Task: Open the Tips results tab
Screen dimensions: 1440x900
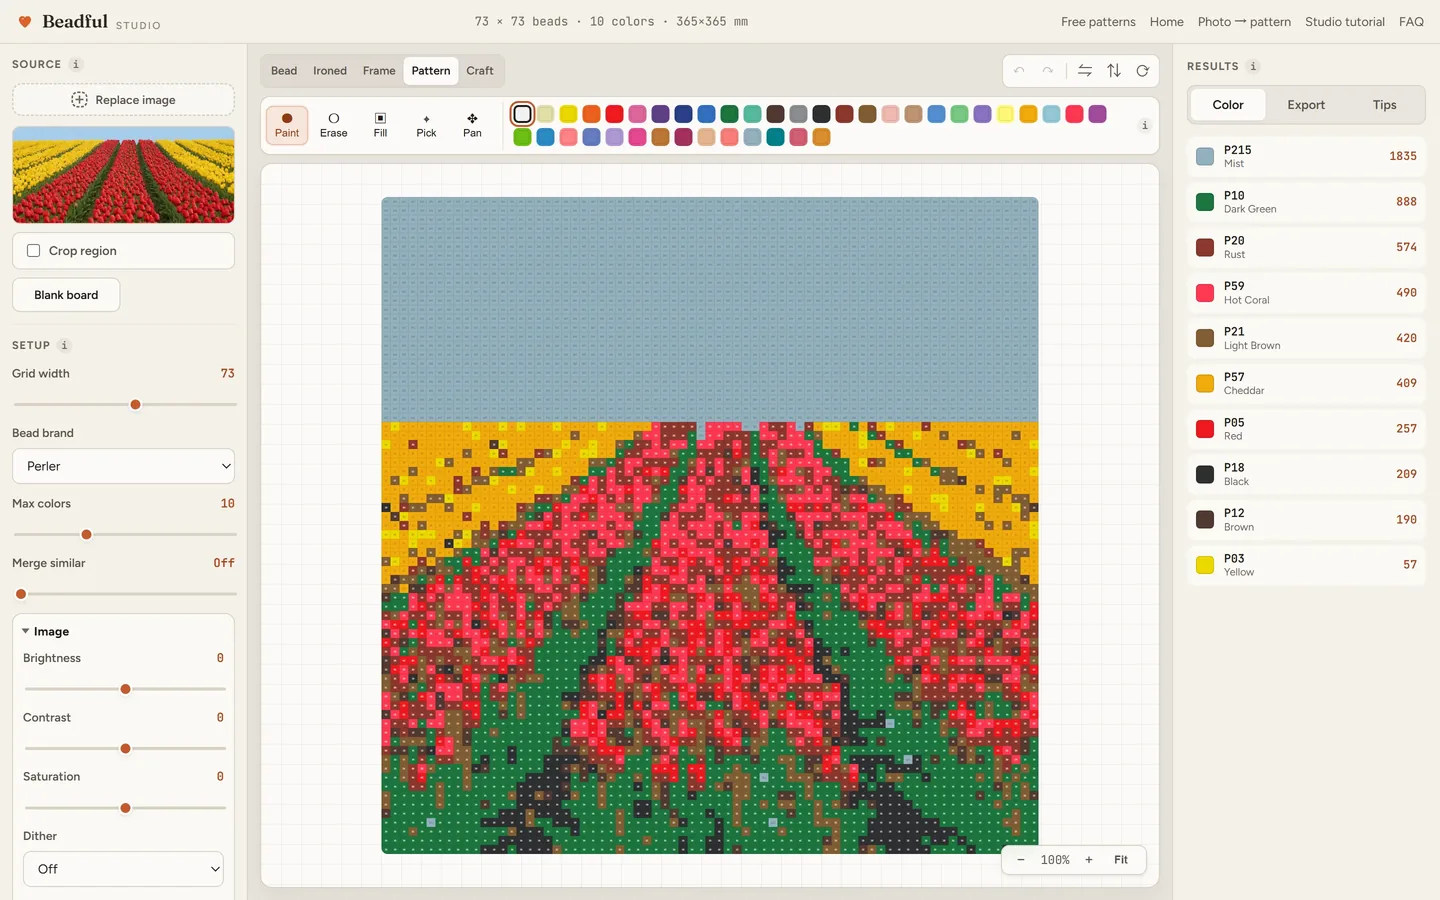Action: click(x=1384, y=105)
